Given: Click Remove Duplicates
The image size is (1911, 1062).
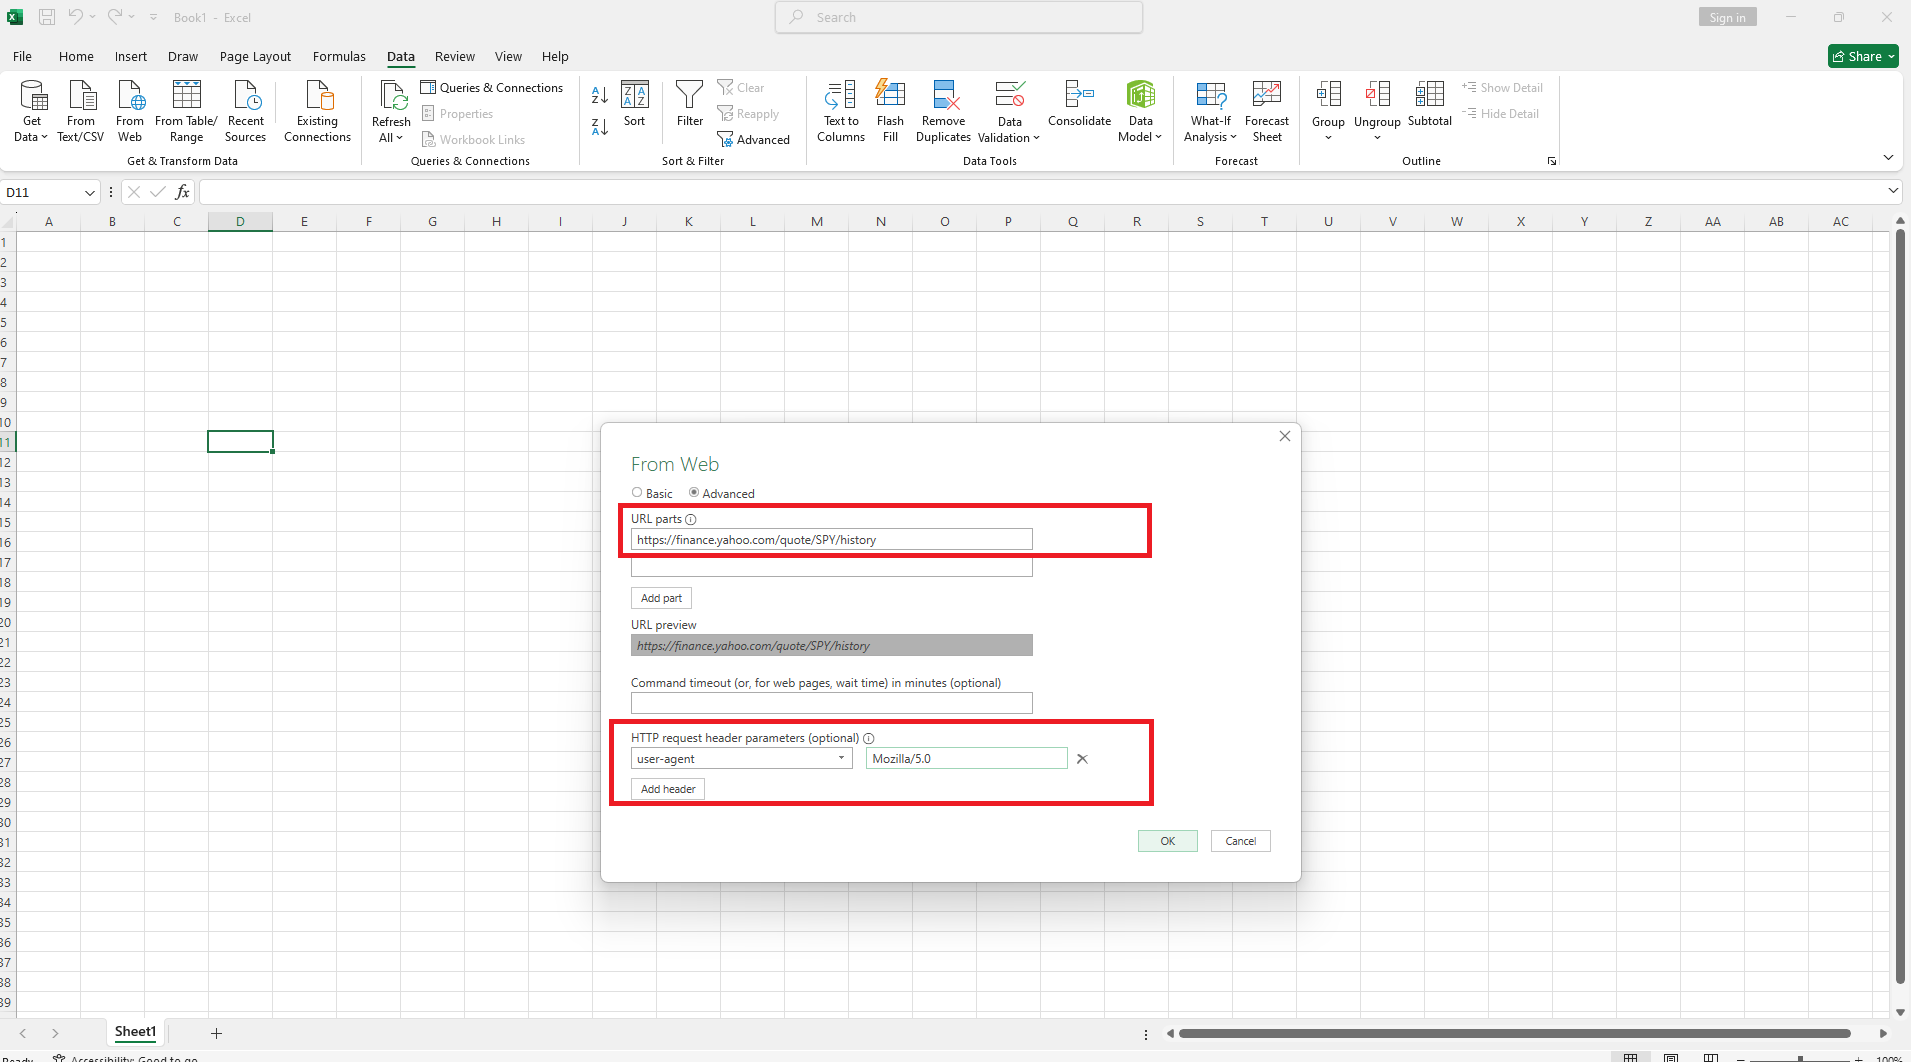Looking at the screenshot, I should pyautogui.click(x=943, y=111).
